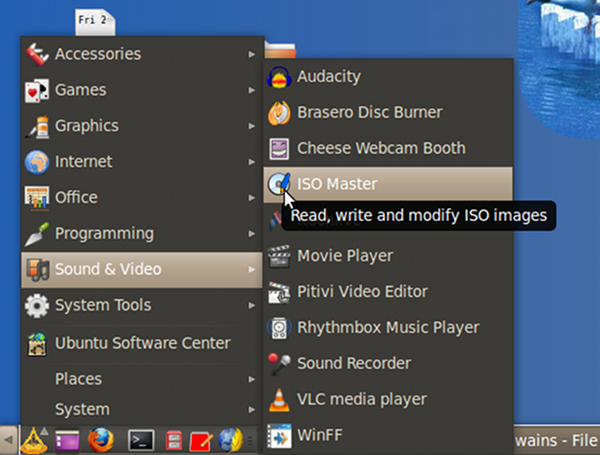Click the VLC traffic cone icon
Screen dimensions: 600x455
[279, 400]
